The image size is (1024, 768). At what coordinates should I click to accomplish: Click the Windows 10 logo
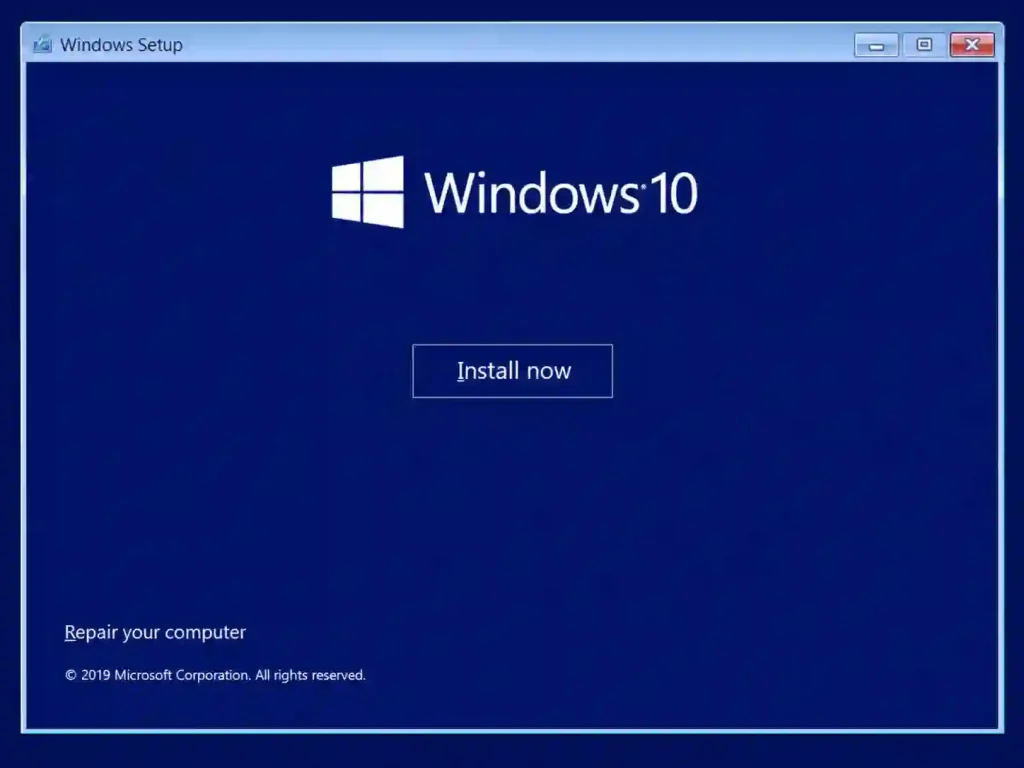515,192
